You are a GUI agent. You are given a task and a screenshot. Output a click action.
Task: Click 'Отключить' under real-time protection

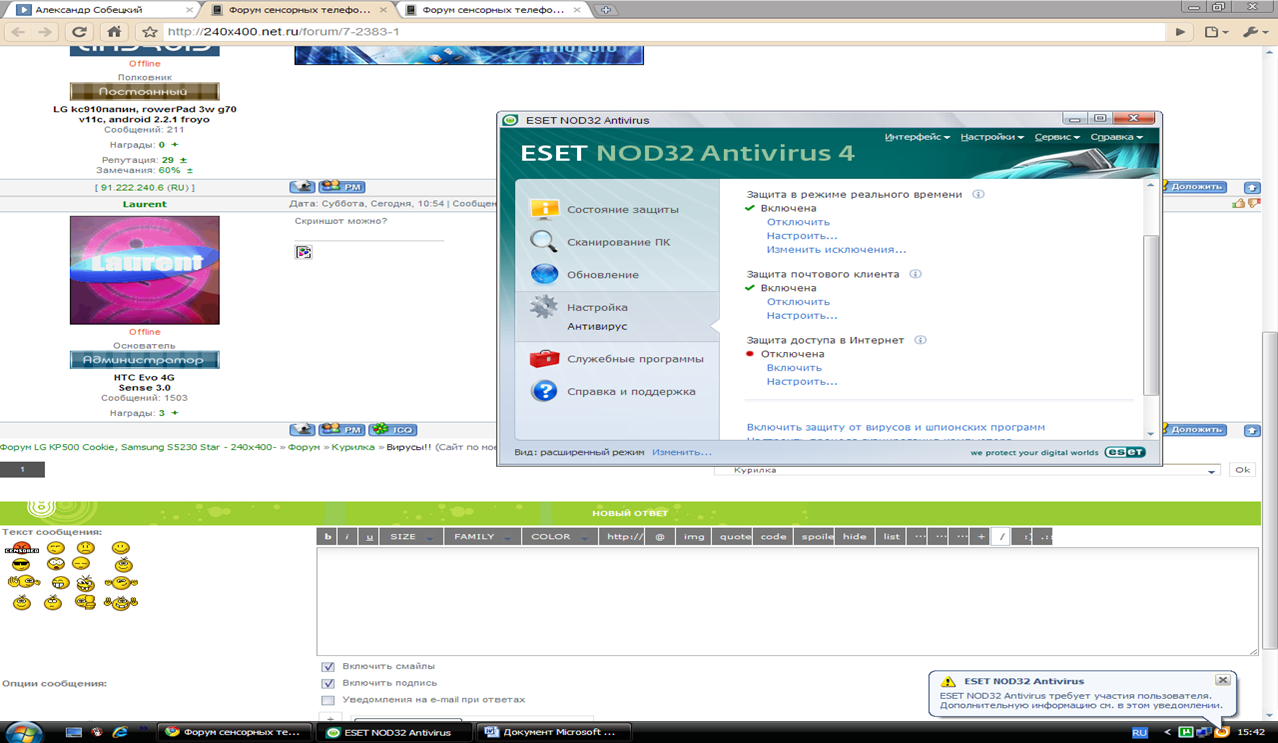click(x=798, y=222)
